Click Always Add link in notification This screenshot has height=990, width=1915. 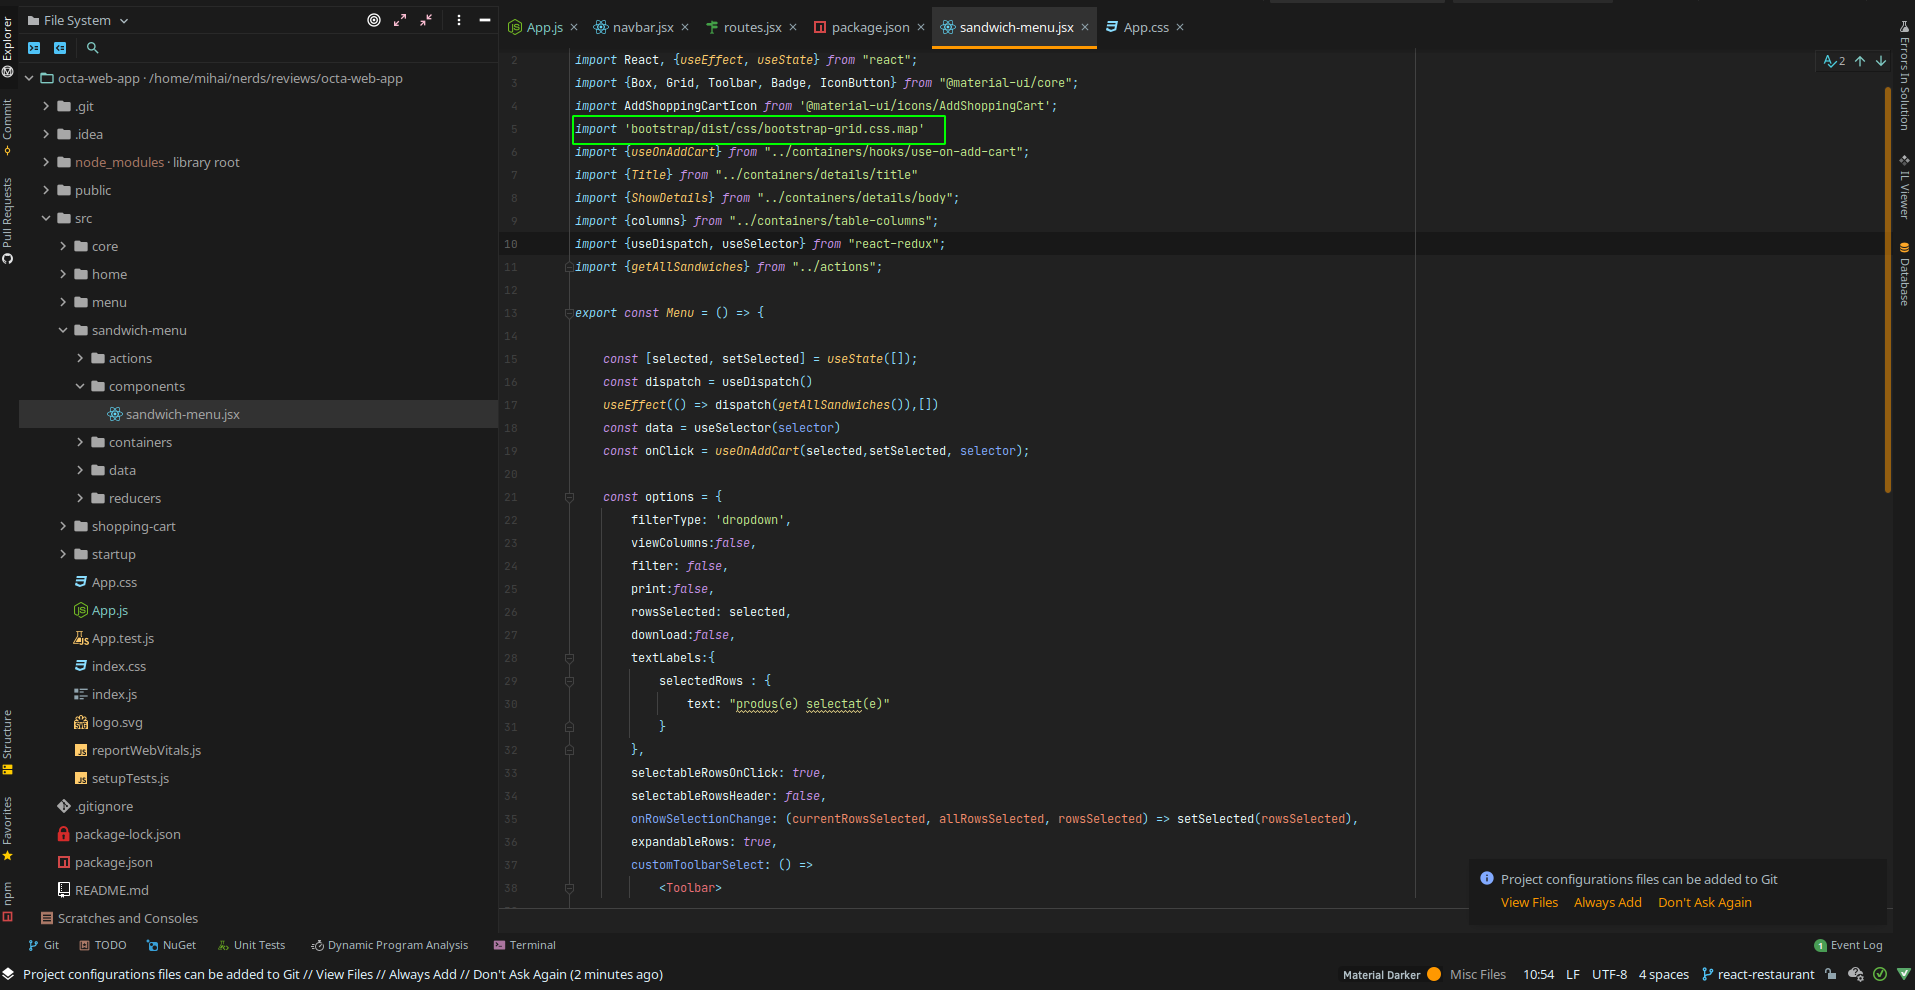pos(1607,902)
